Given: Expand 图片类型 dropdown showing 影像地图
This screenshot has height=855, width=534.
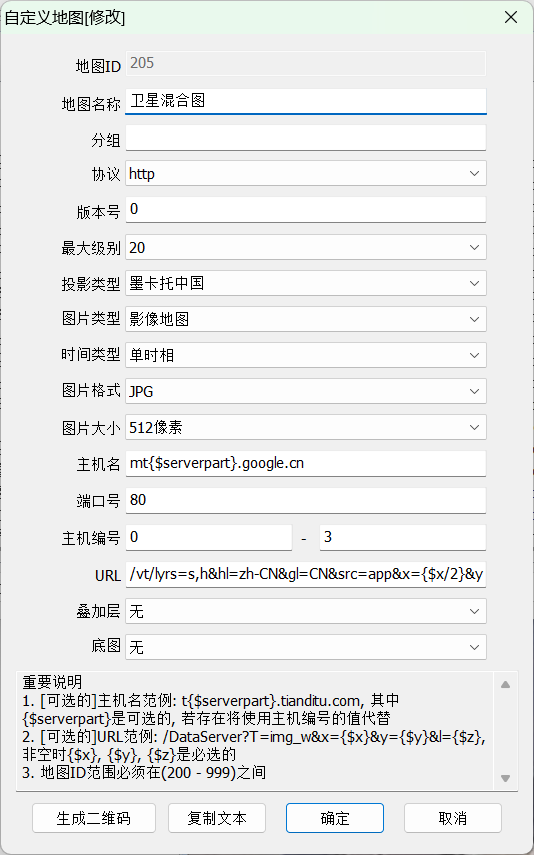Looking at the screenshot, I should click(305, 320).
